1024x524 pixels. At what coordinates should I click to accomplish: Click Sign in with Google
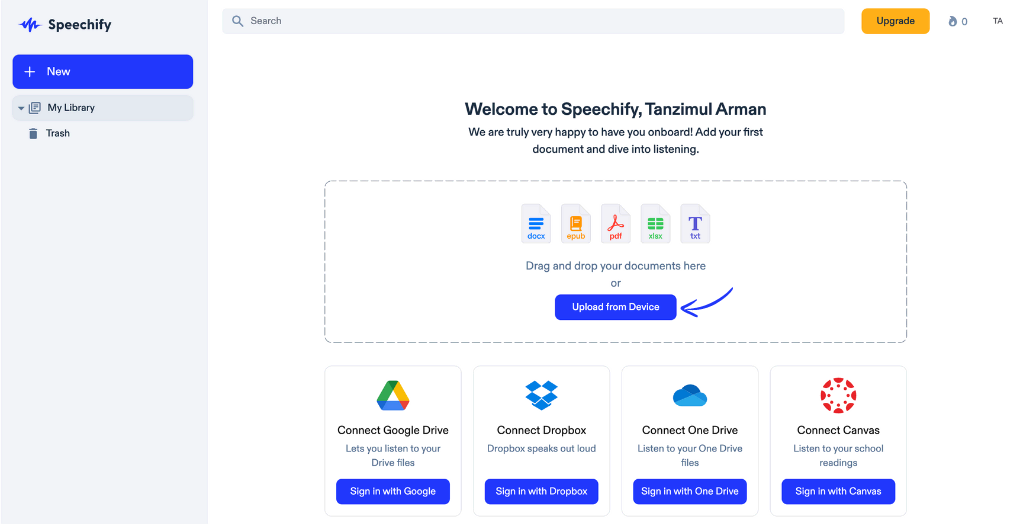pos(393,491)
